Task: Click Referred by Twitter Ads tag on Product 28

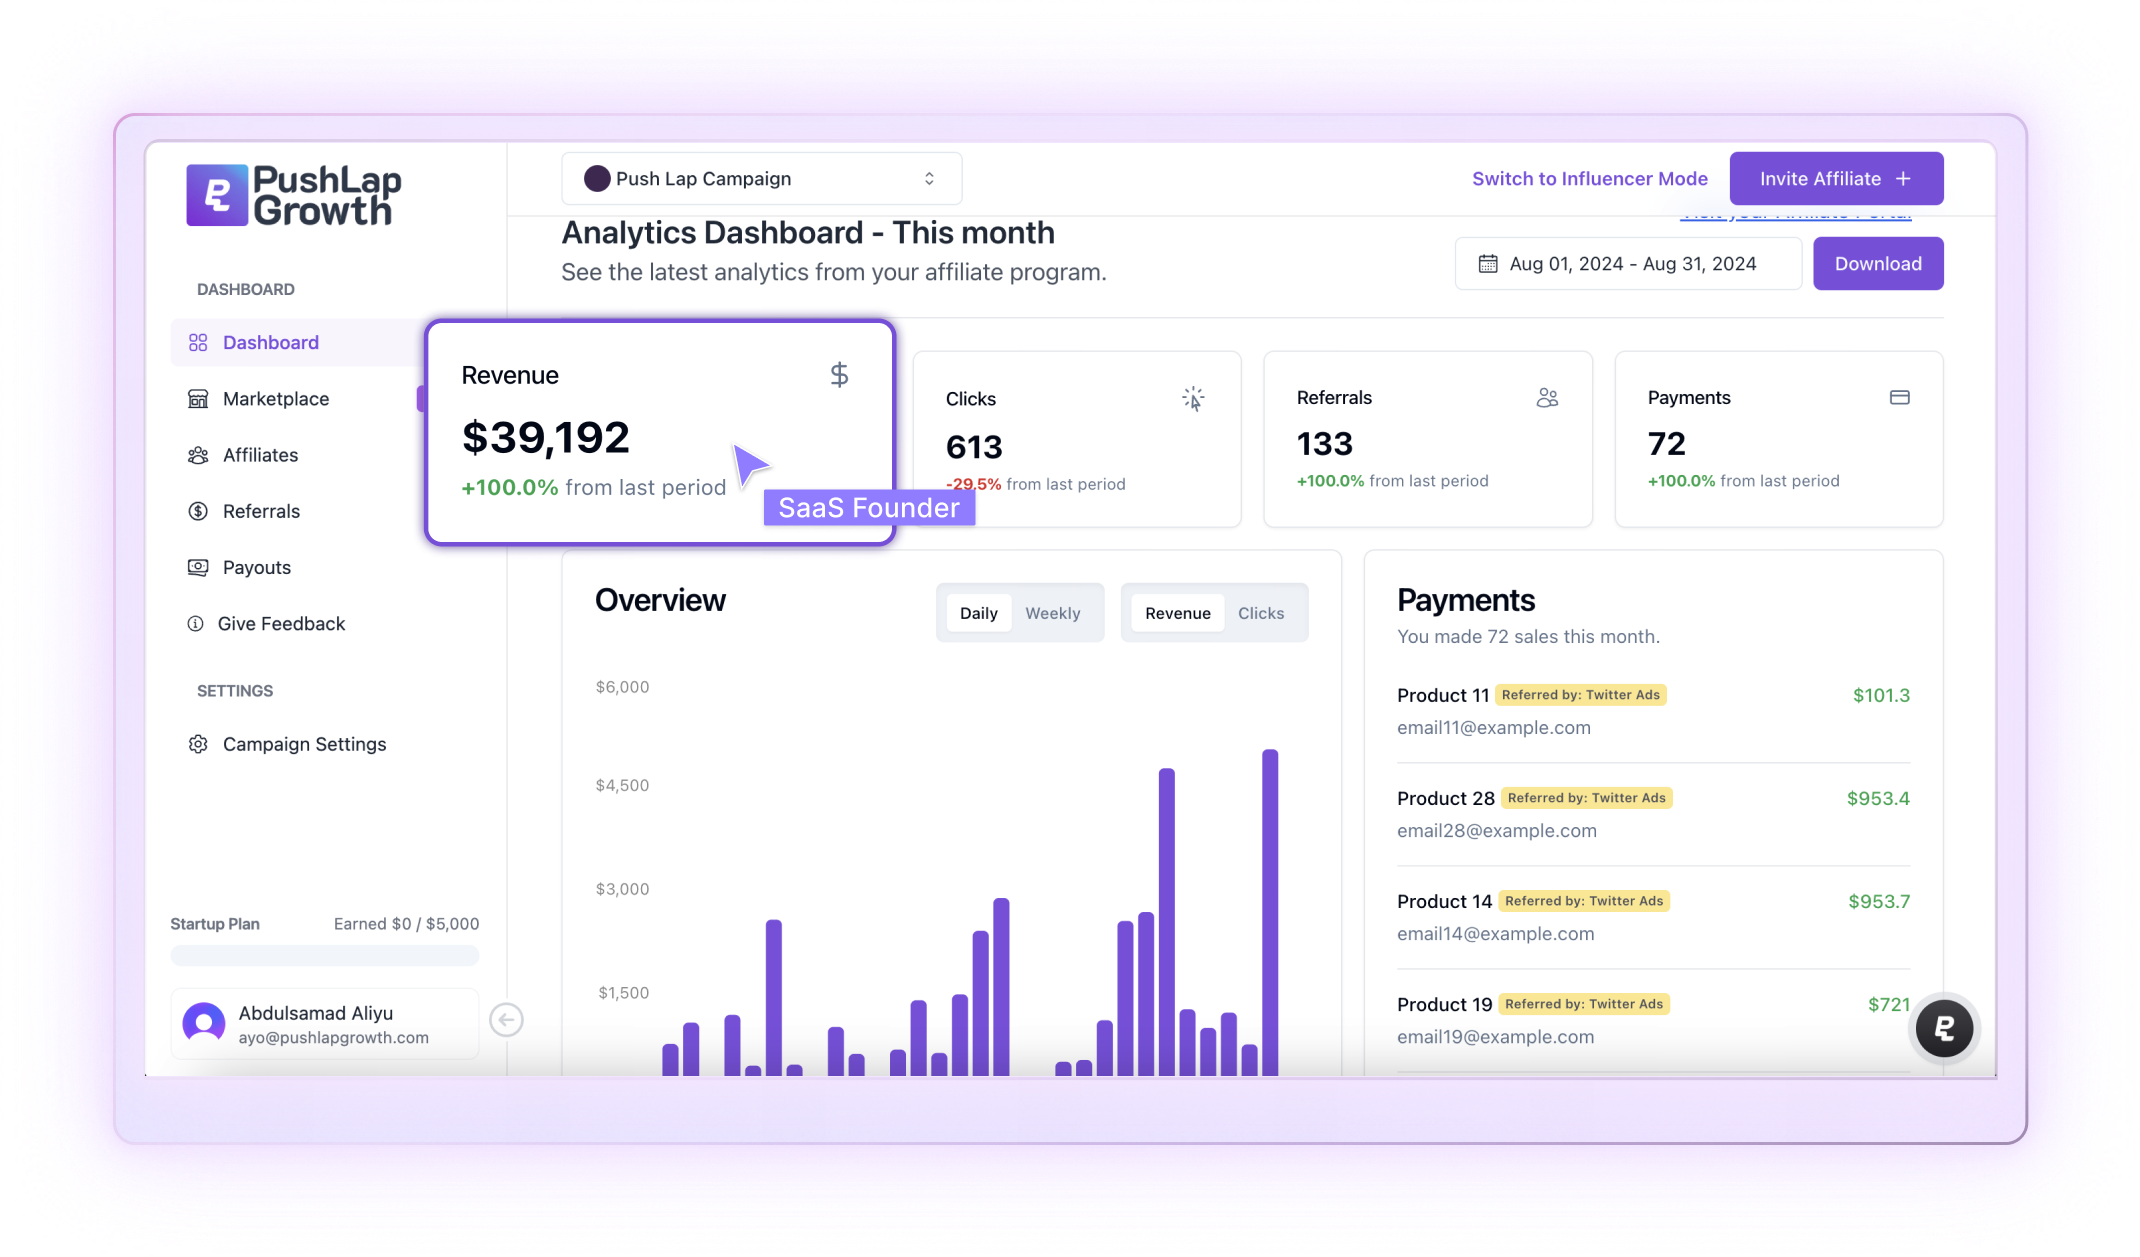Action: (1587, 798)
